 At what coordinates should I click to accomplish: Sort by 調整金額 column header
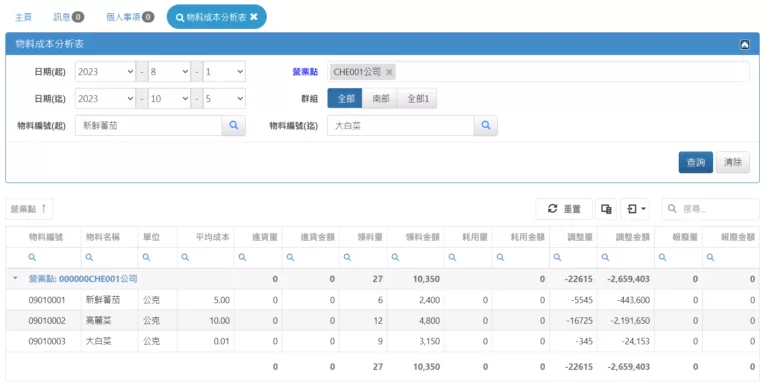(632, 237)
